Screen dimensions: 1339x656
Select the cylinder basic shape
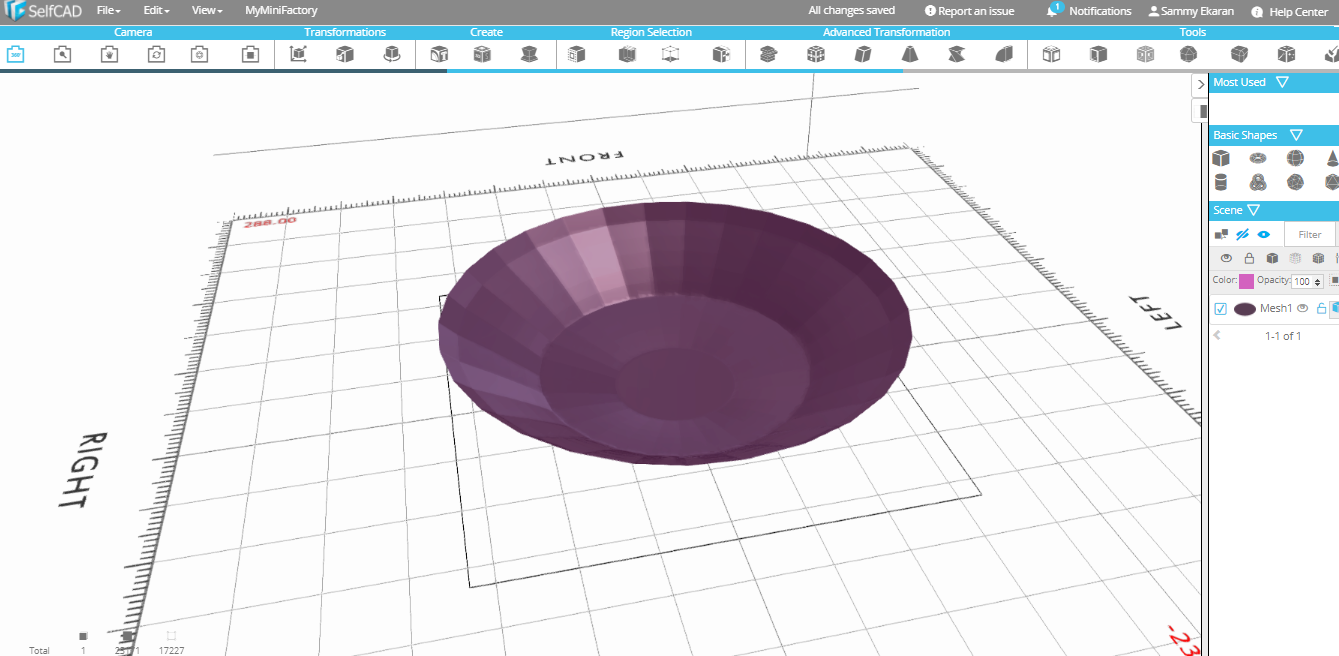[1221, 182]
